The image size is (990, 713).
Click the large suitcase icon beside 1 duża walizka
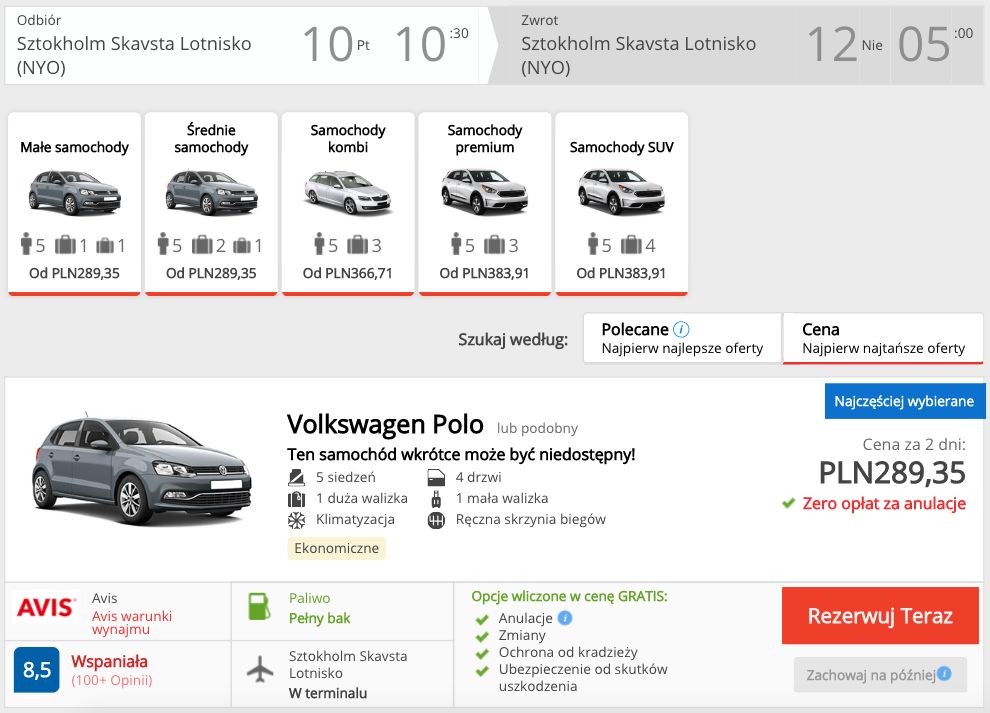296,499
